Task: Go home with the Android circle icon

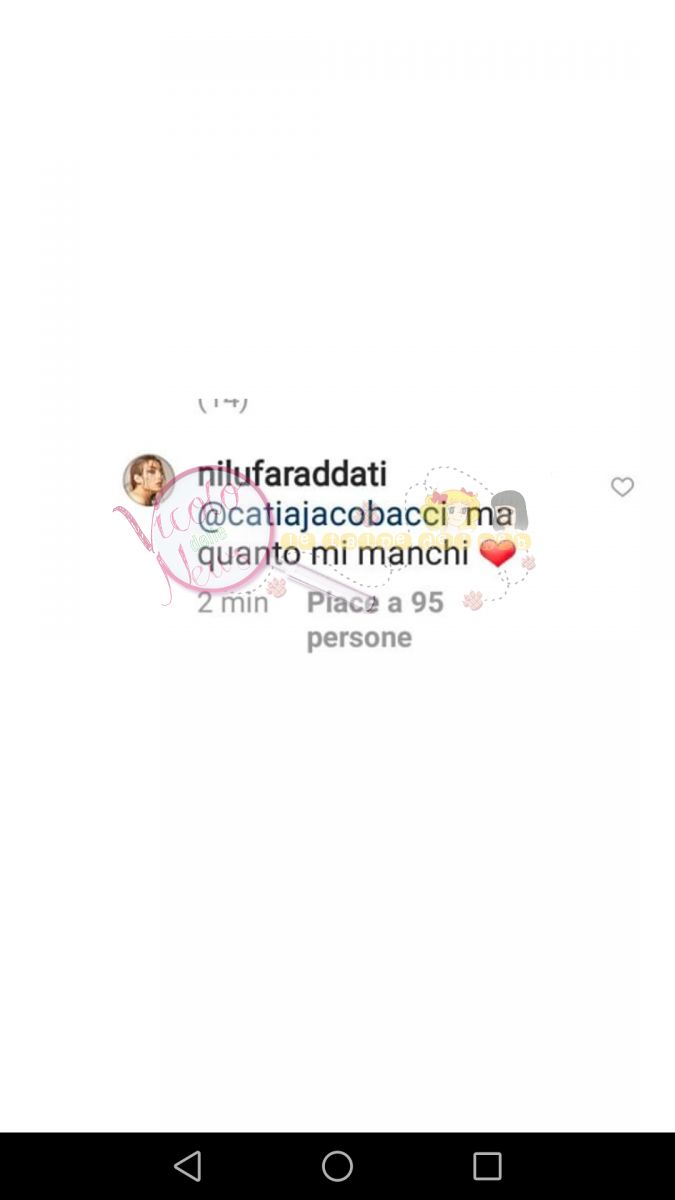Action: pyautogui.click(x=337, y=1166)
